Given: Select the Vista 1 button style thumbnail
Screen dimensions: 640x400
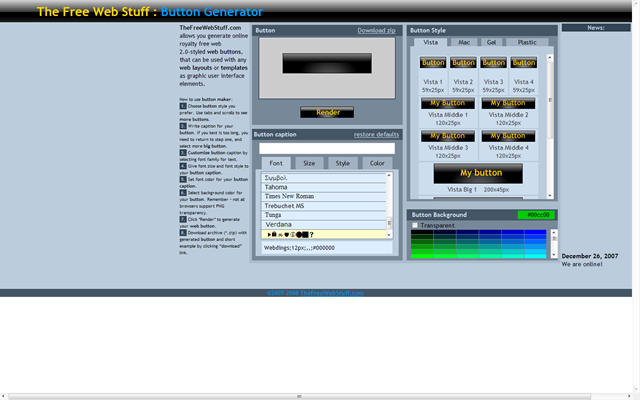Looking at the screenshot, I should point(432,63).
